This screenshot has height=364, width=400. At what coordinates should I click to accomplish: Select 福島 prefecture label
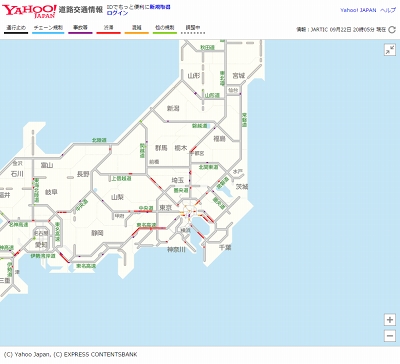[219, 139]
